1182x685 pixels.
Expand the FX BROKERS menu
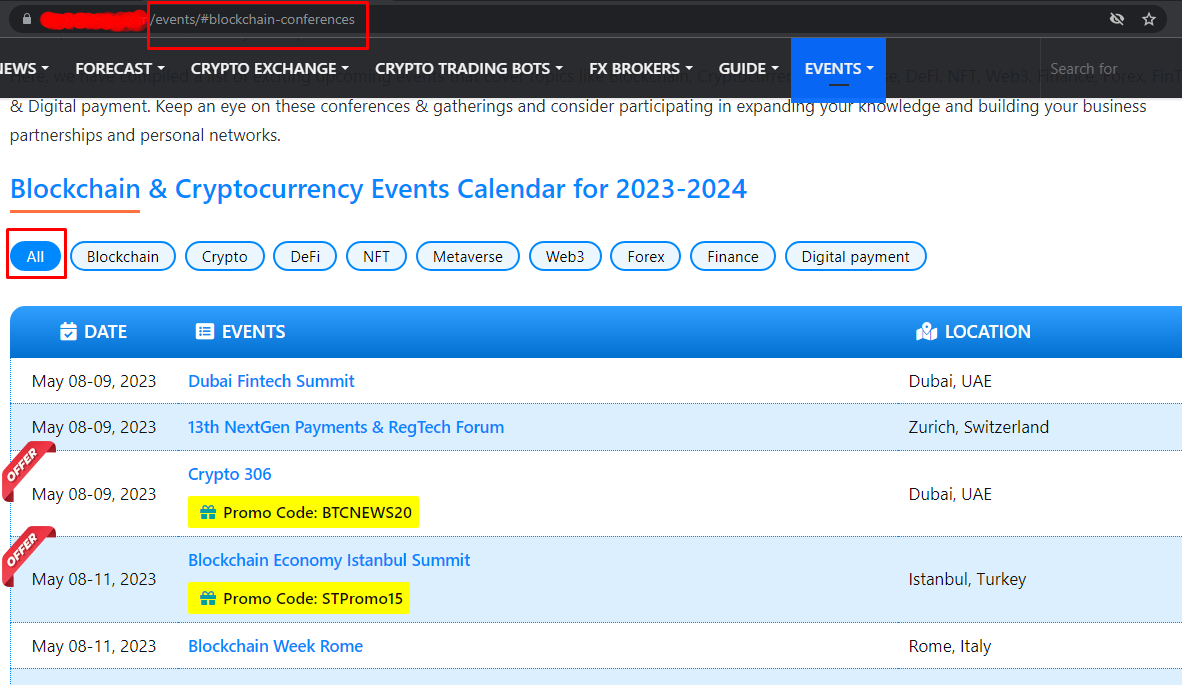pos(641,69)
